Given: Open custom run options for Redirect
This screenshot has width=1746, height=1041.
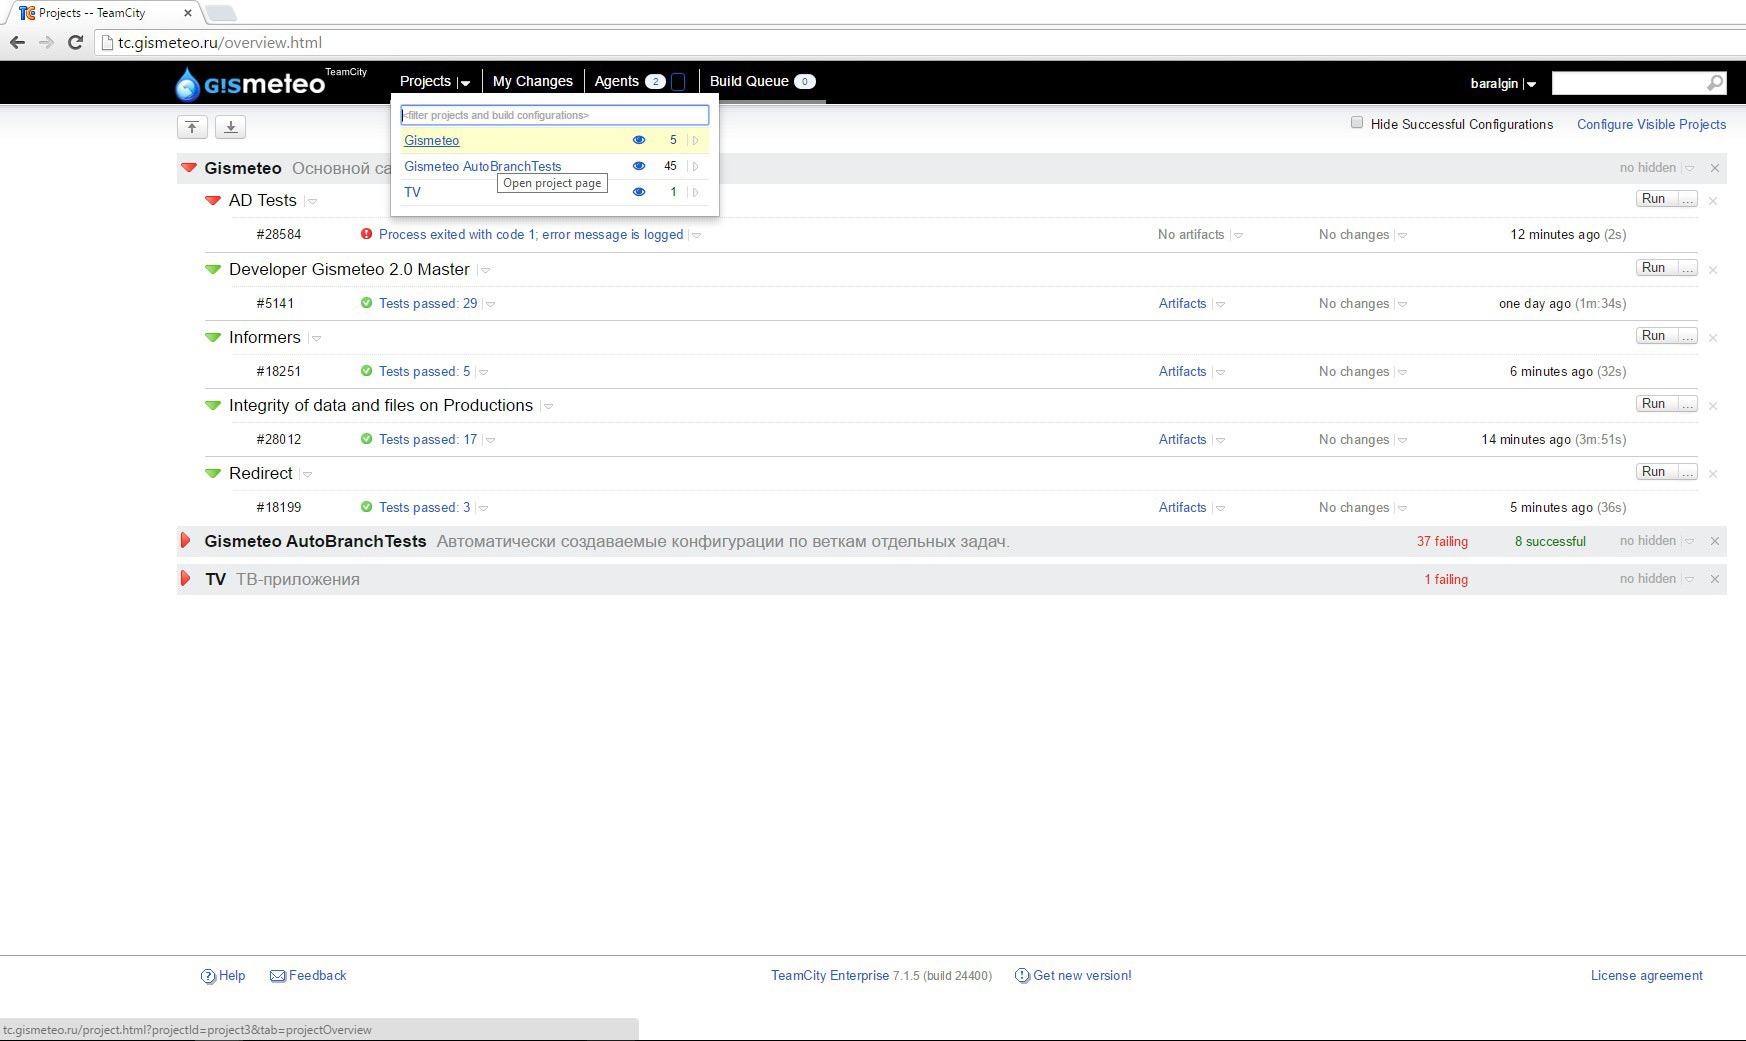Looking at the screenshot, I should coord(1688,471).
